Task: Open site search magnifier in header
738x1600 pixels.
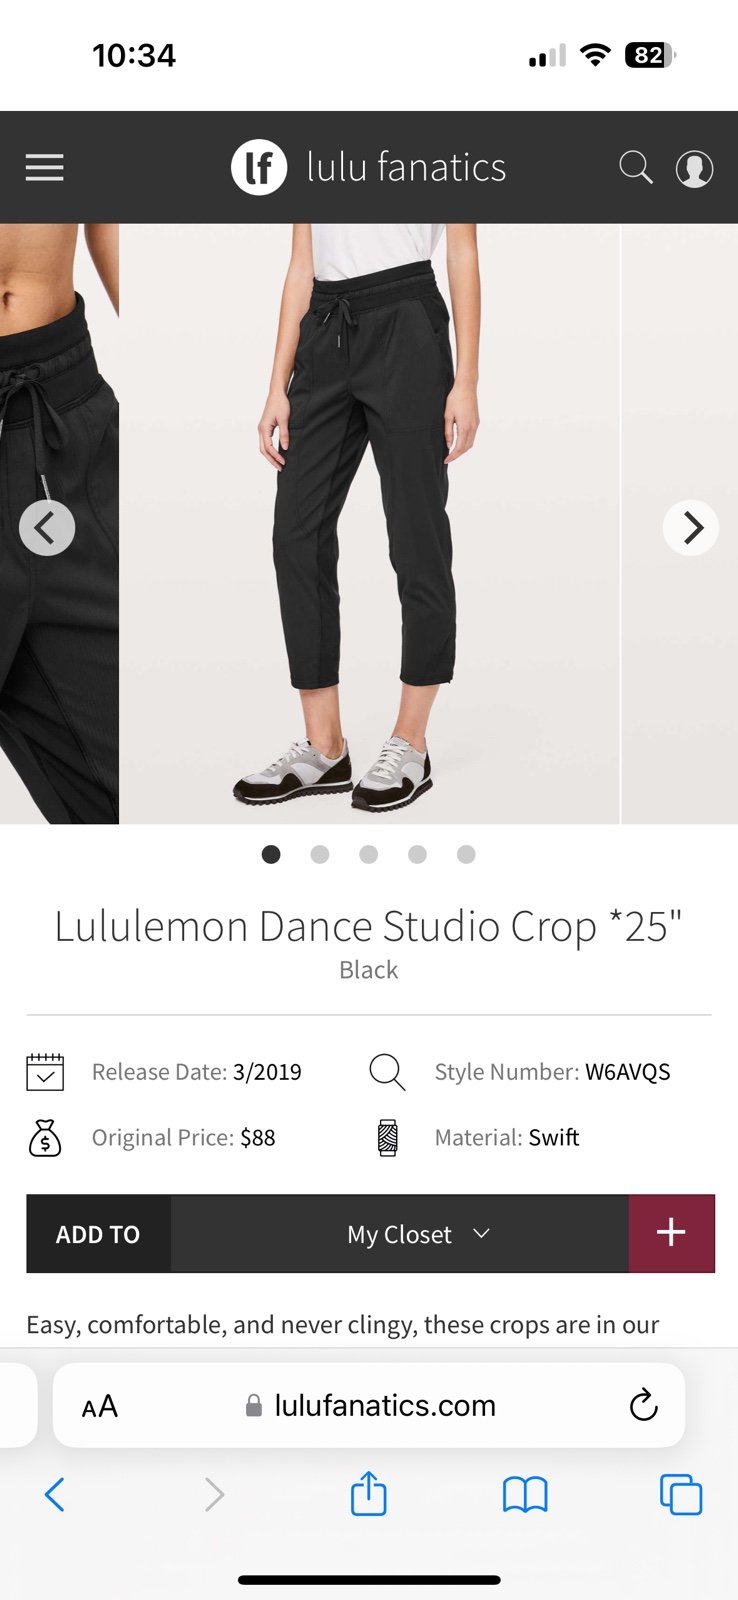Action: pos(636,167)
